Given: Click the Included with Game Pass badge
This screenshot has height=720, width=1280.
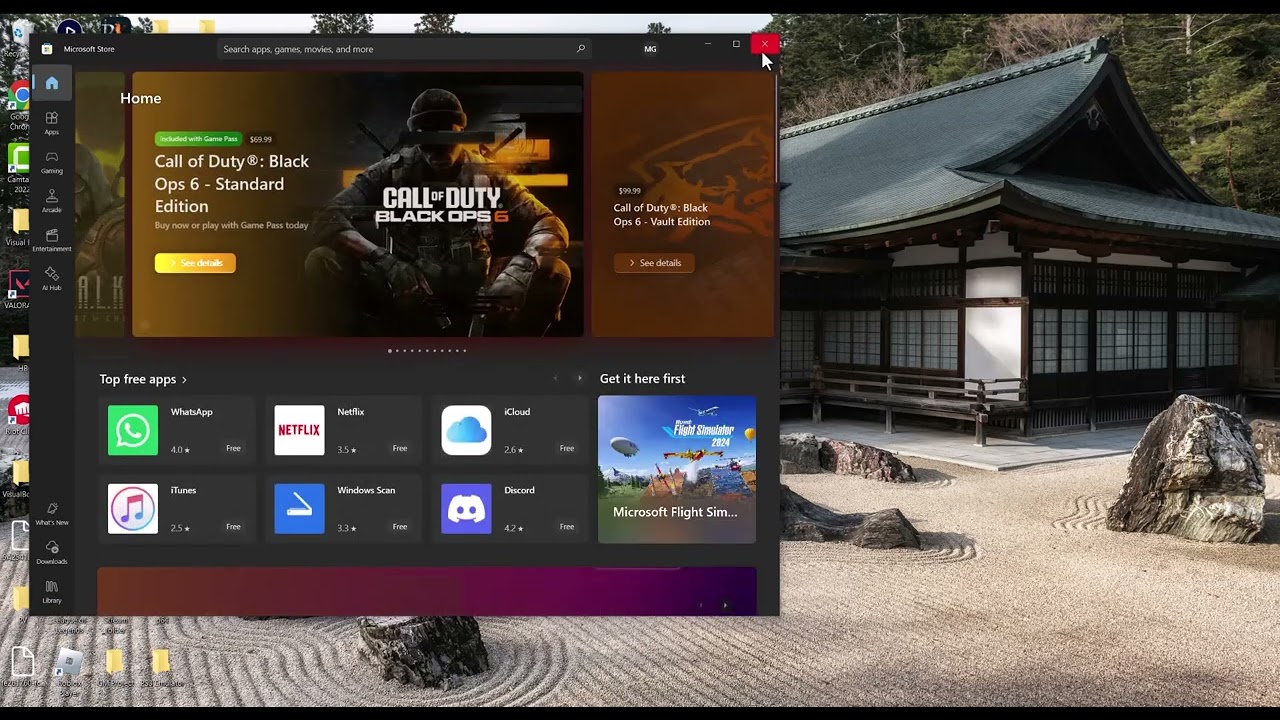Looking at the screenshot, I should [198, 139].
